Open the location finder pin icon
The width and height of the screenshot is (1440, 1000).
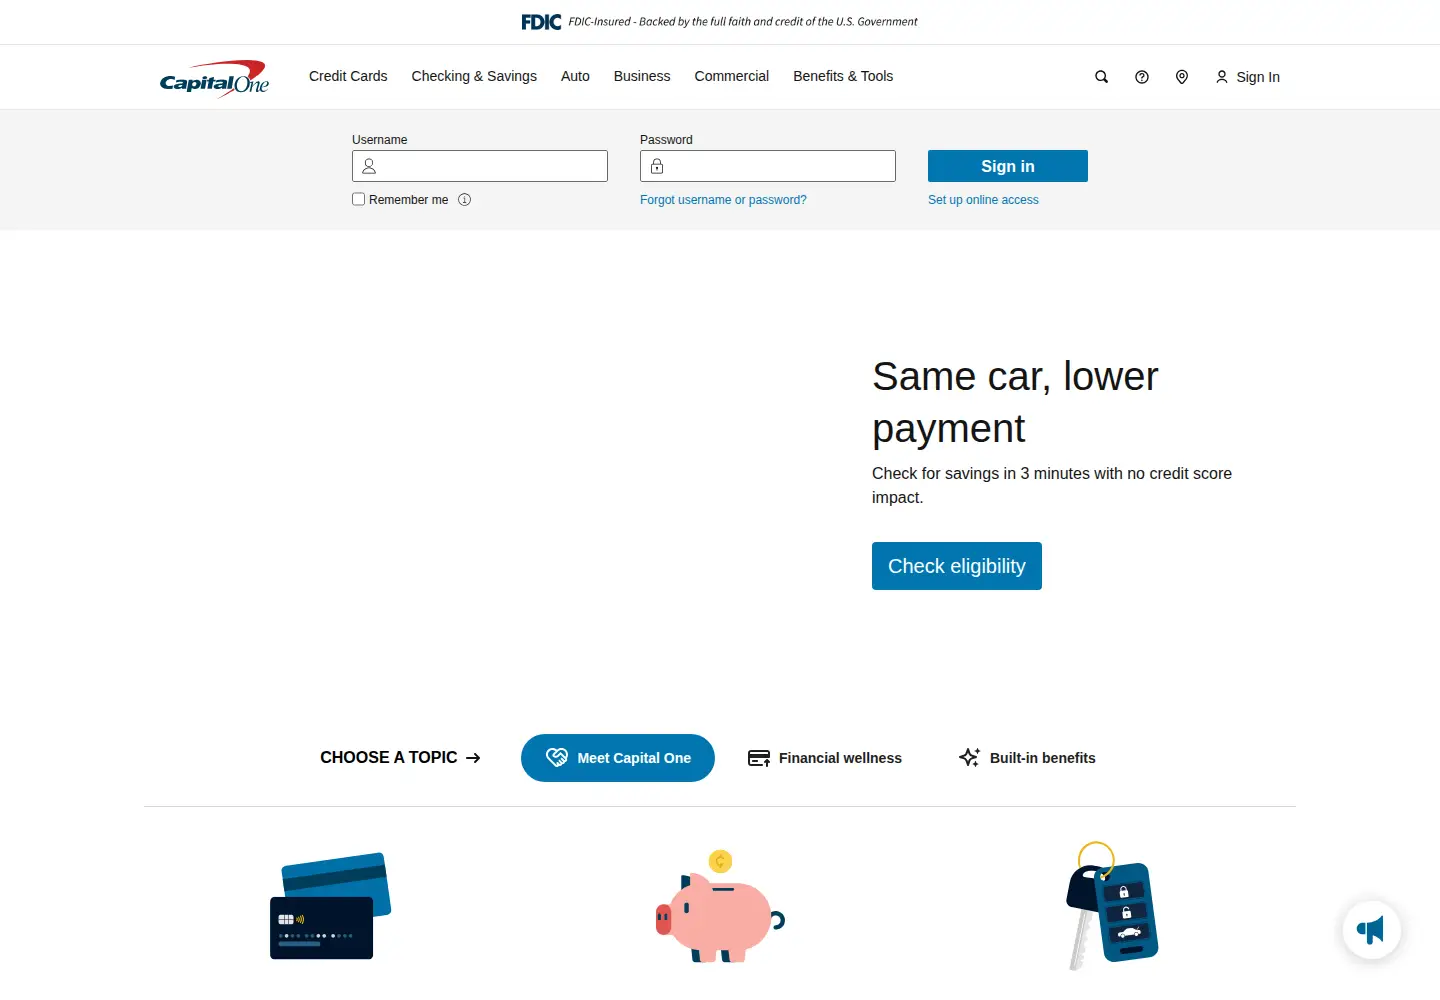click(1181, 77)
